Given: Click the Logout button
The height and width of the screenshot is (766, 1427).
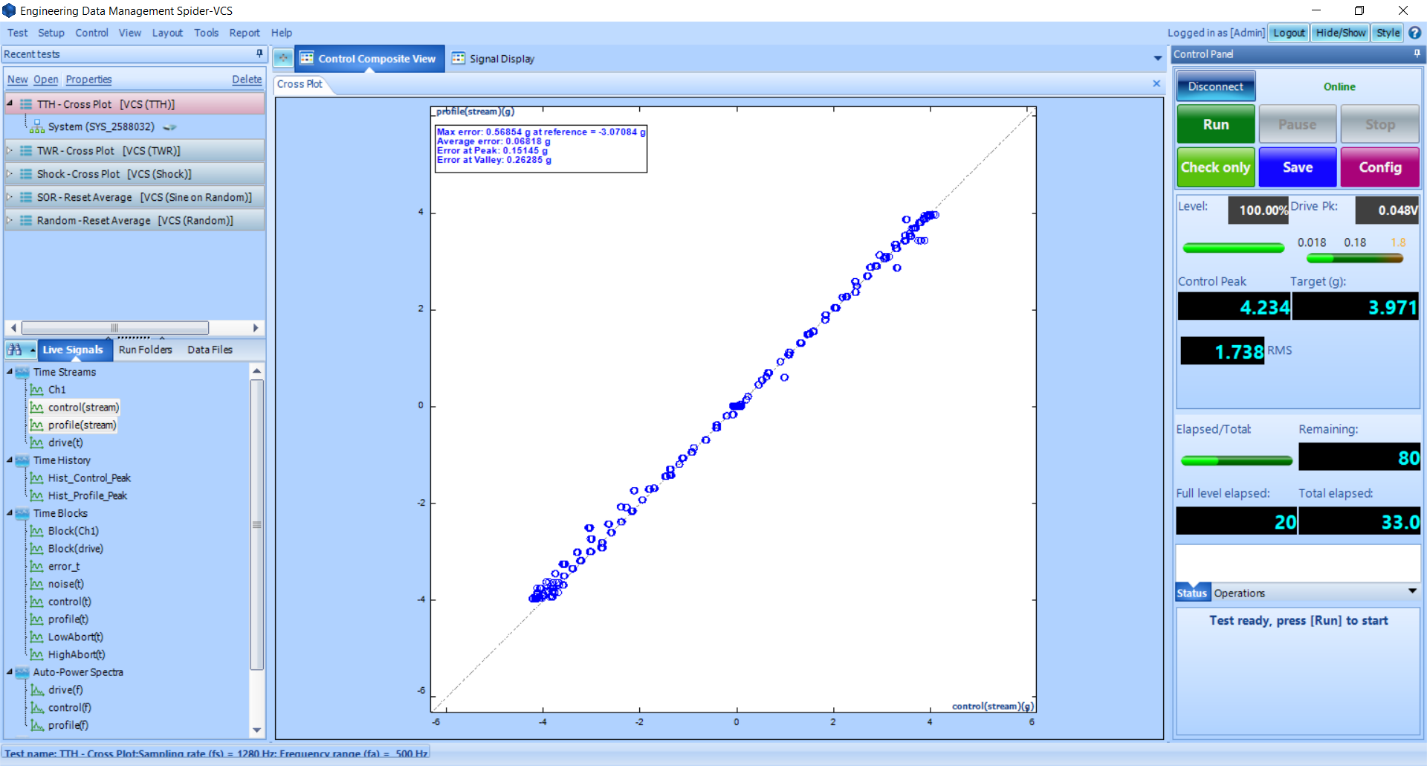Looking at the screenshot, I should pos(1289,32).
